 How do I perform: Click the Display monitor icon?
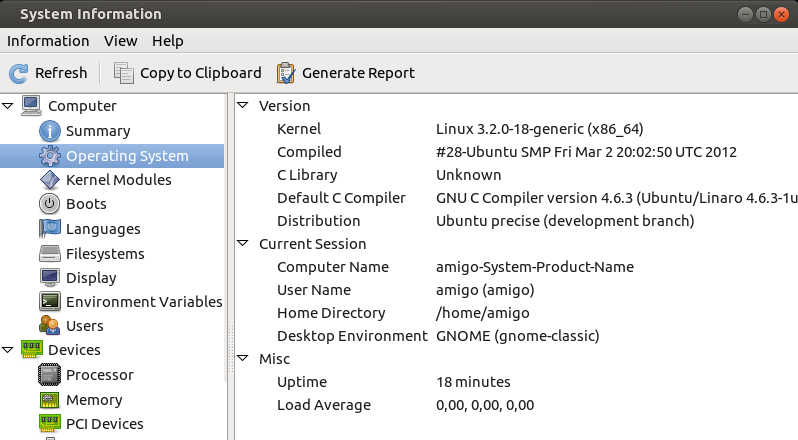point(49,278)
